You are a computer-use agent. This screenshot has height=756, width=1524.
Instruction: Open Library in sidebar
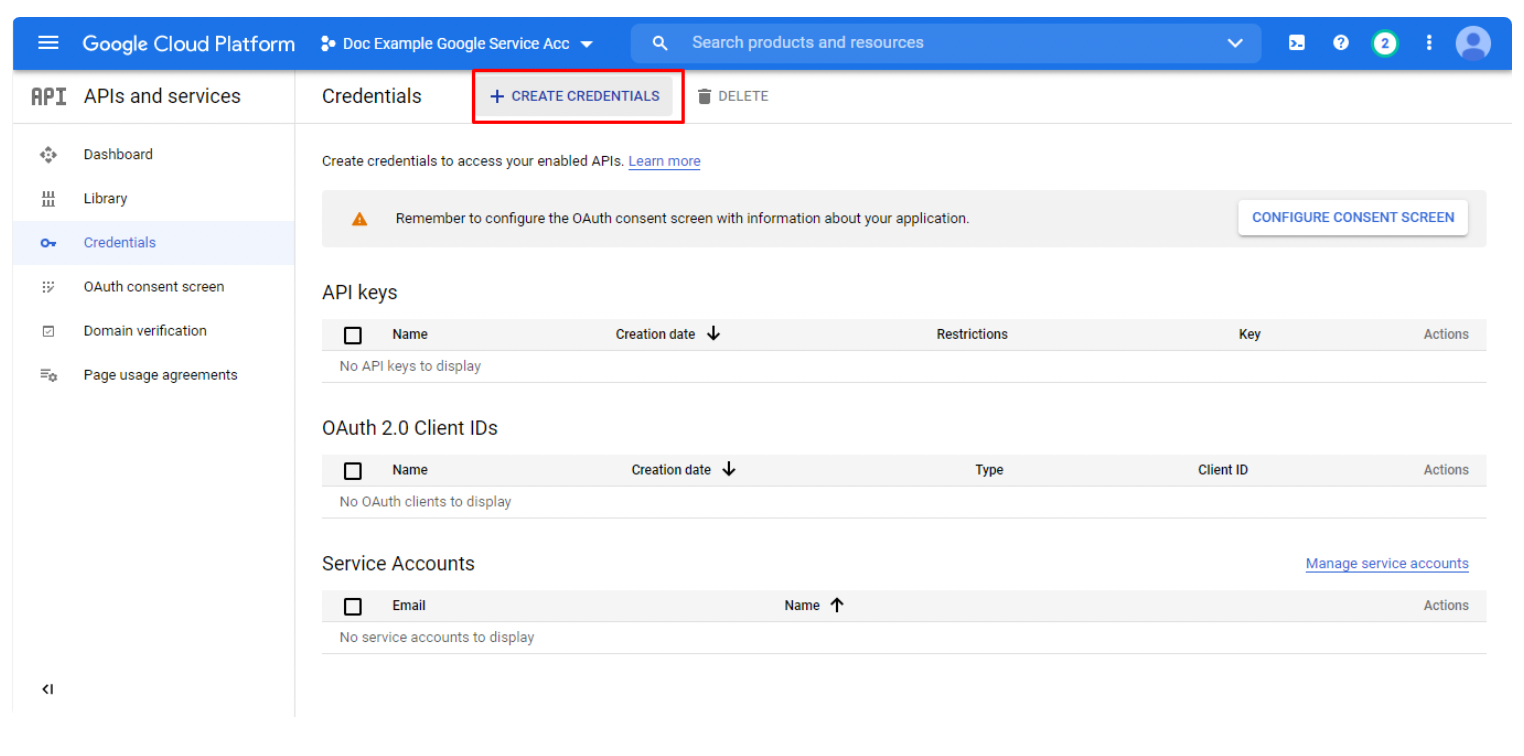pyautogui.click(x=105, y=198)
